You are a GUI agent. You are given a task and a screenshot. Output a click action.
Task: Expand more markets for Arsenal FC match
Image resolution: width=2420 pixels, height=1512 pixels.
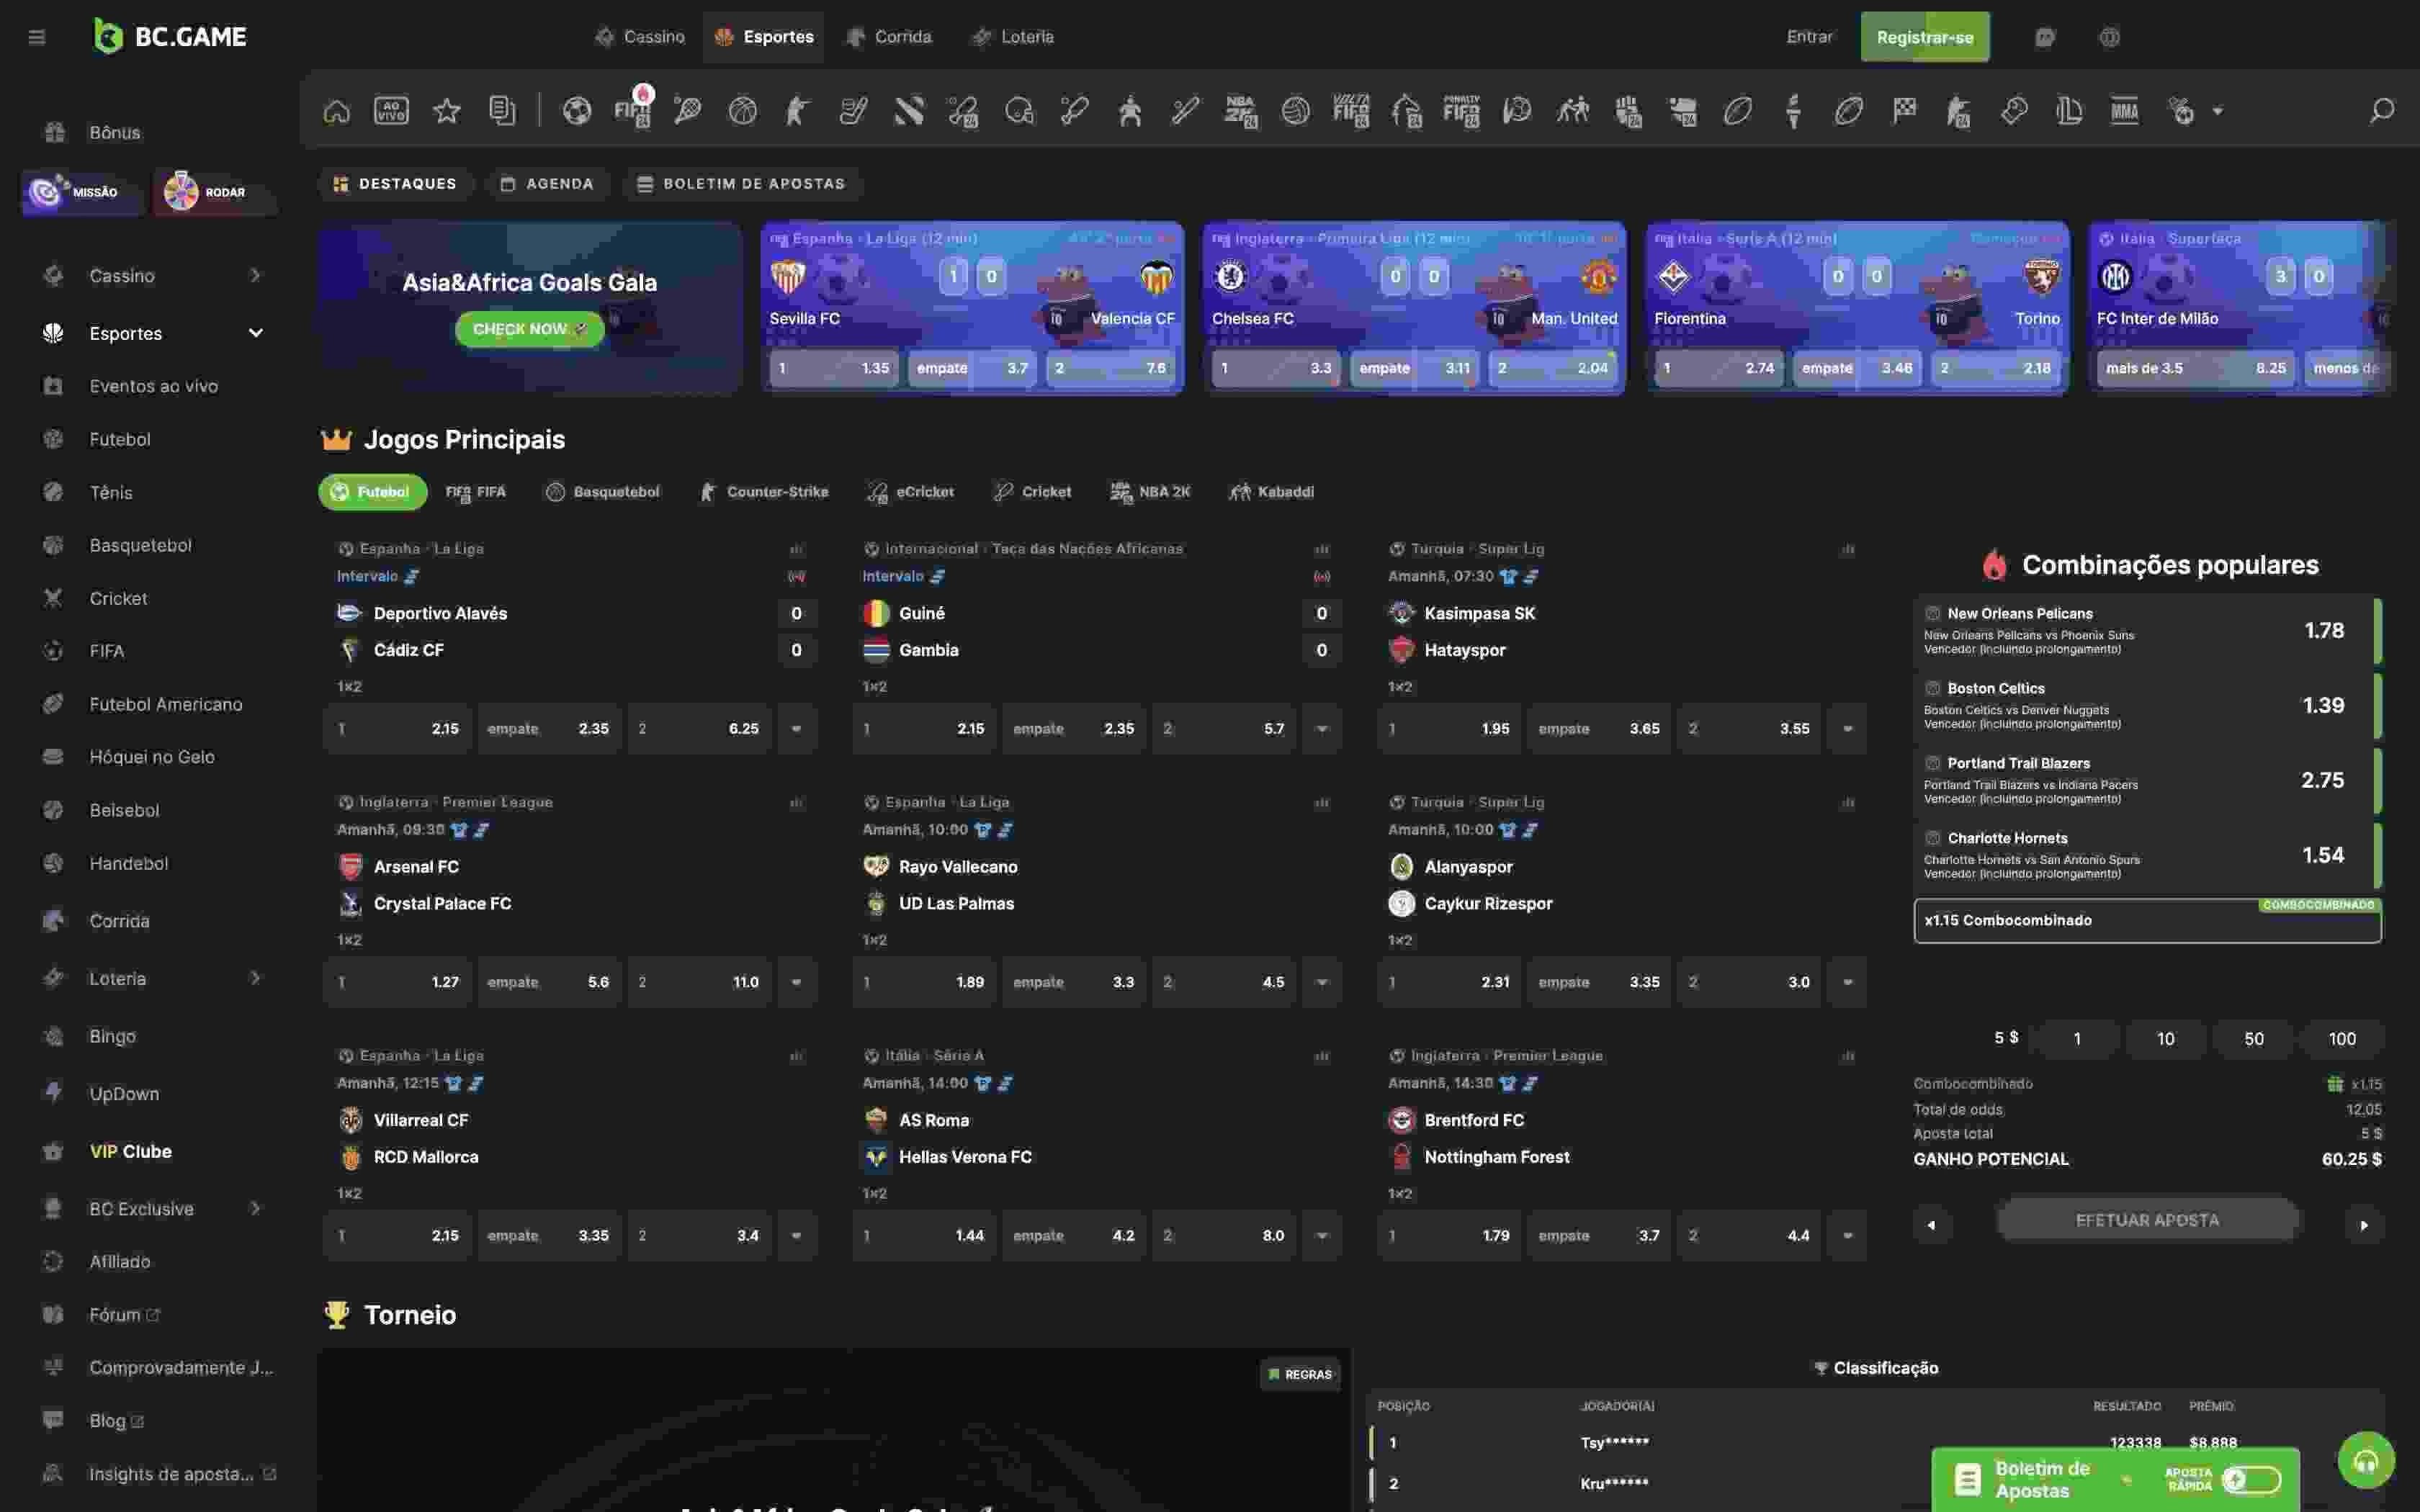pyautogui.click(x=797, y=982)
